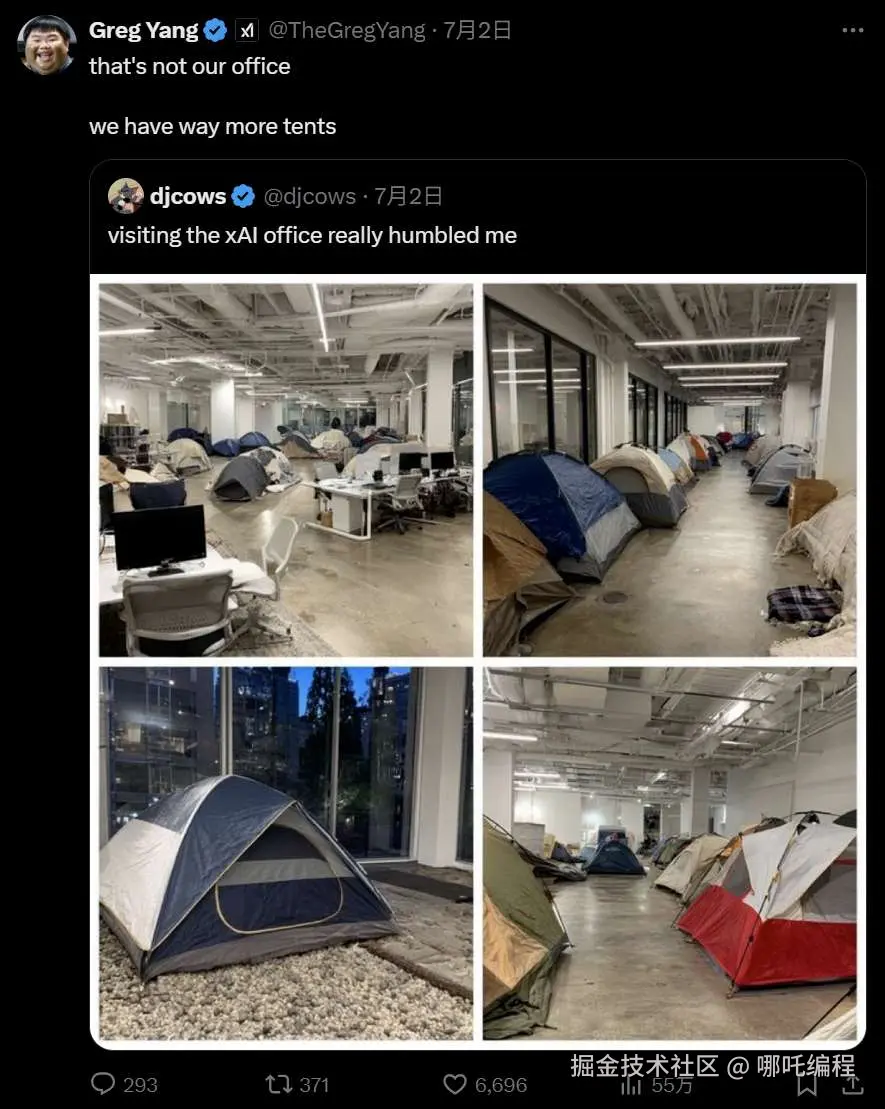The width and height of the screenshot is (885, 1109).
Task: Click the share upload icon
Action: [x=853, y=1084]
